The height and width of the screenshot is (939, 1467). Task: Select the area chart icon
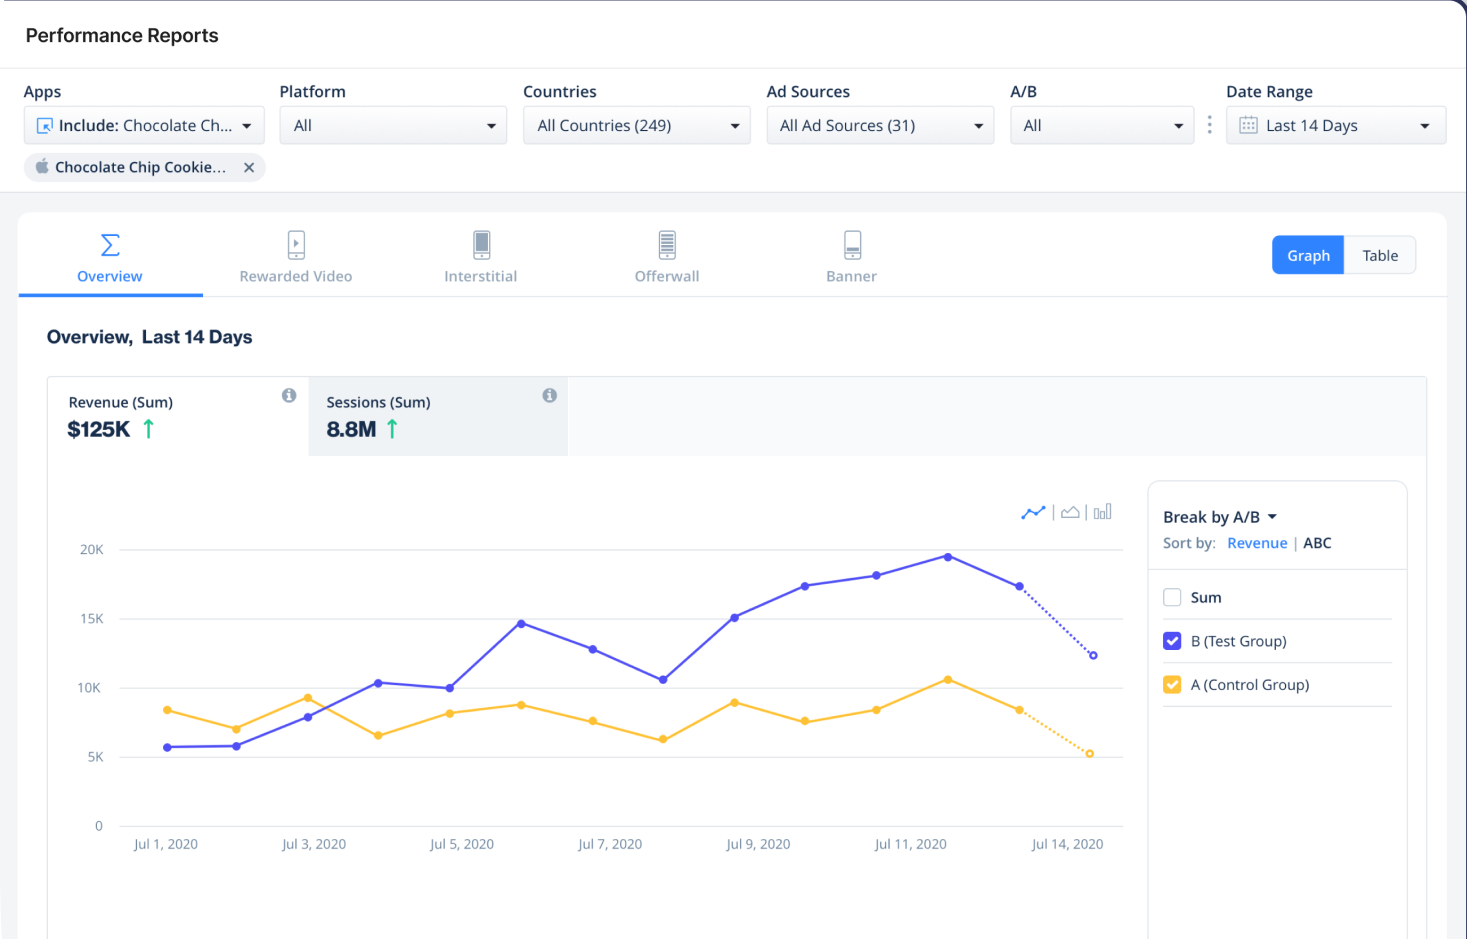[x=1070, y=512]
